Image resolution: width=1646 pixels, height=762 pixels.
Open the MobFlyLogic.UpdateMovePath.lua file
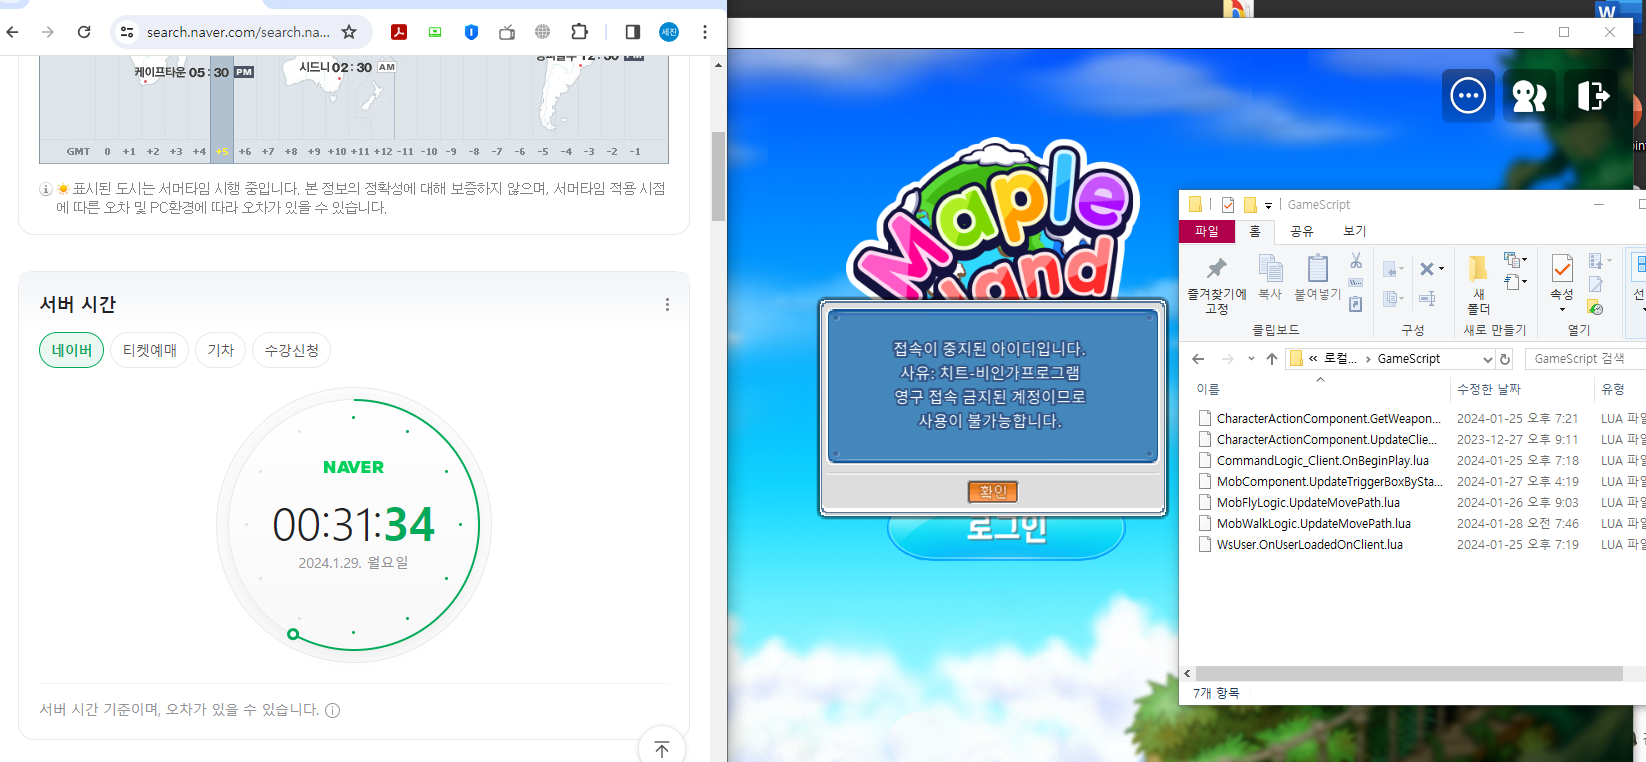pyautogui.click(x=1308, y=503)
